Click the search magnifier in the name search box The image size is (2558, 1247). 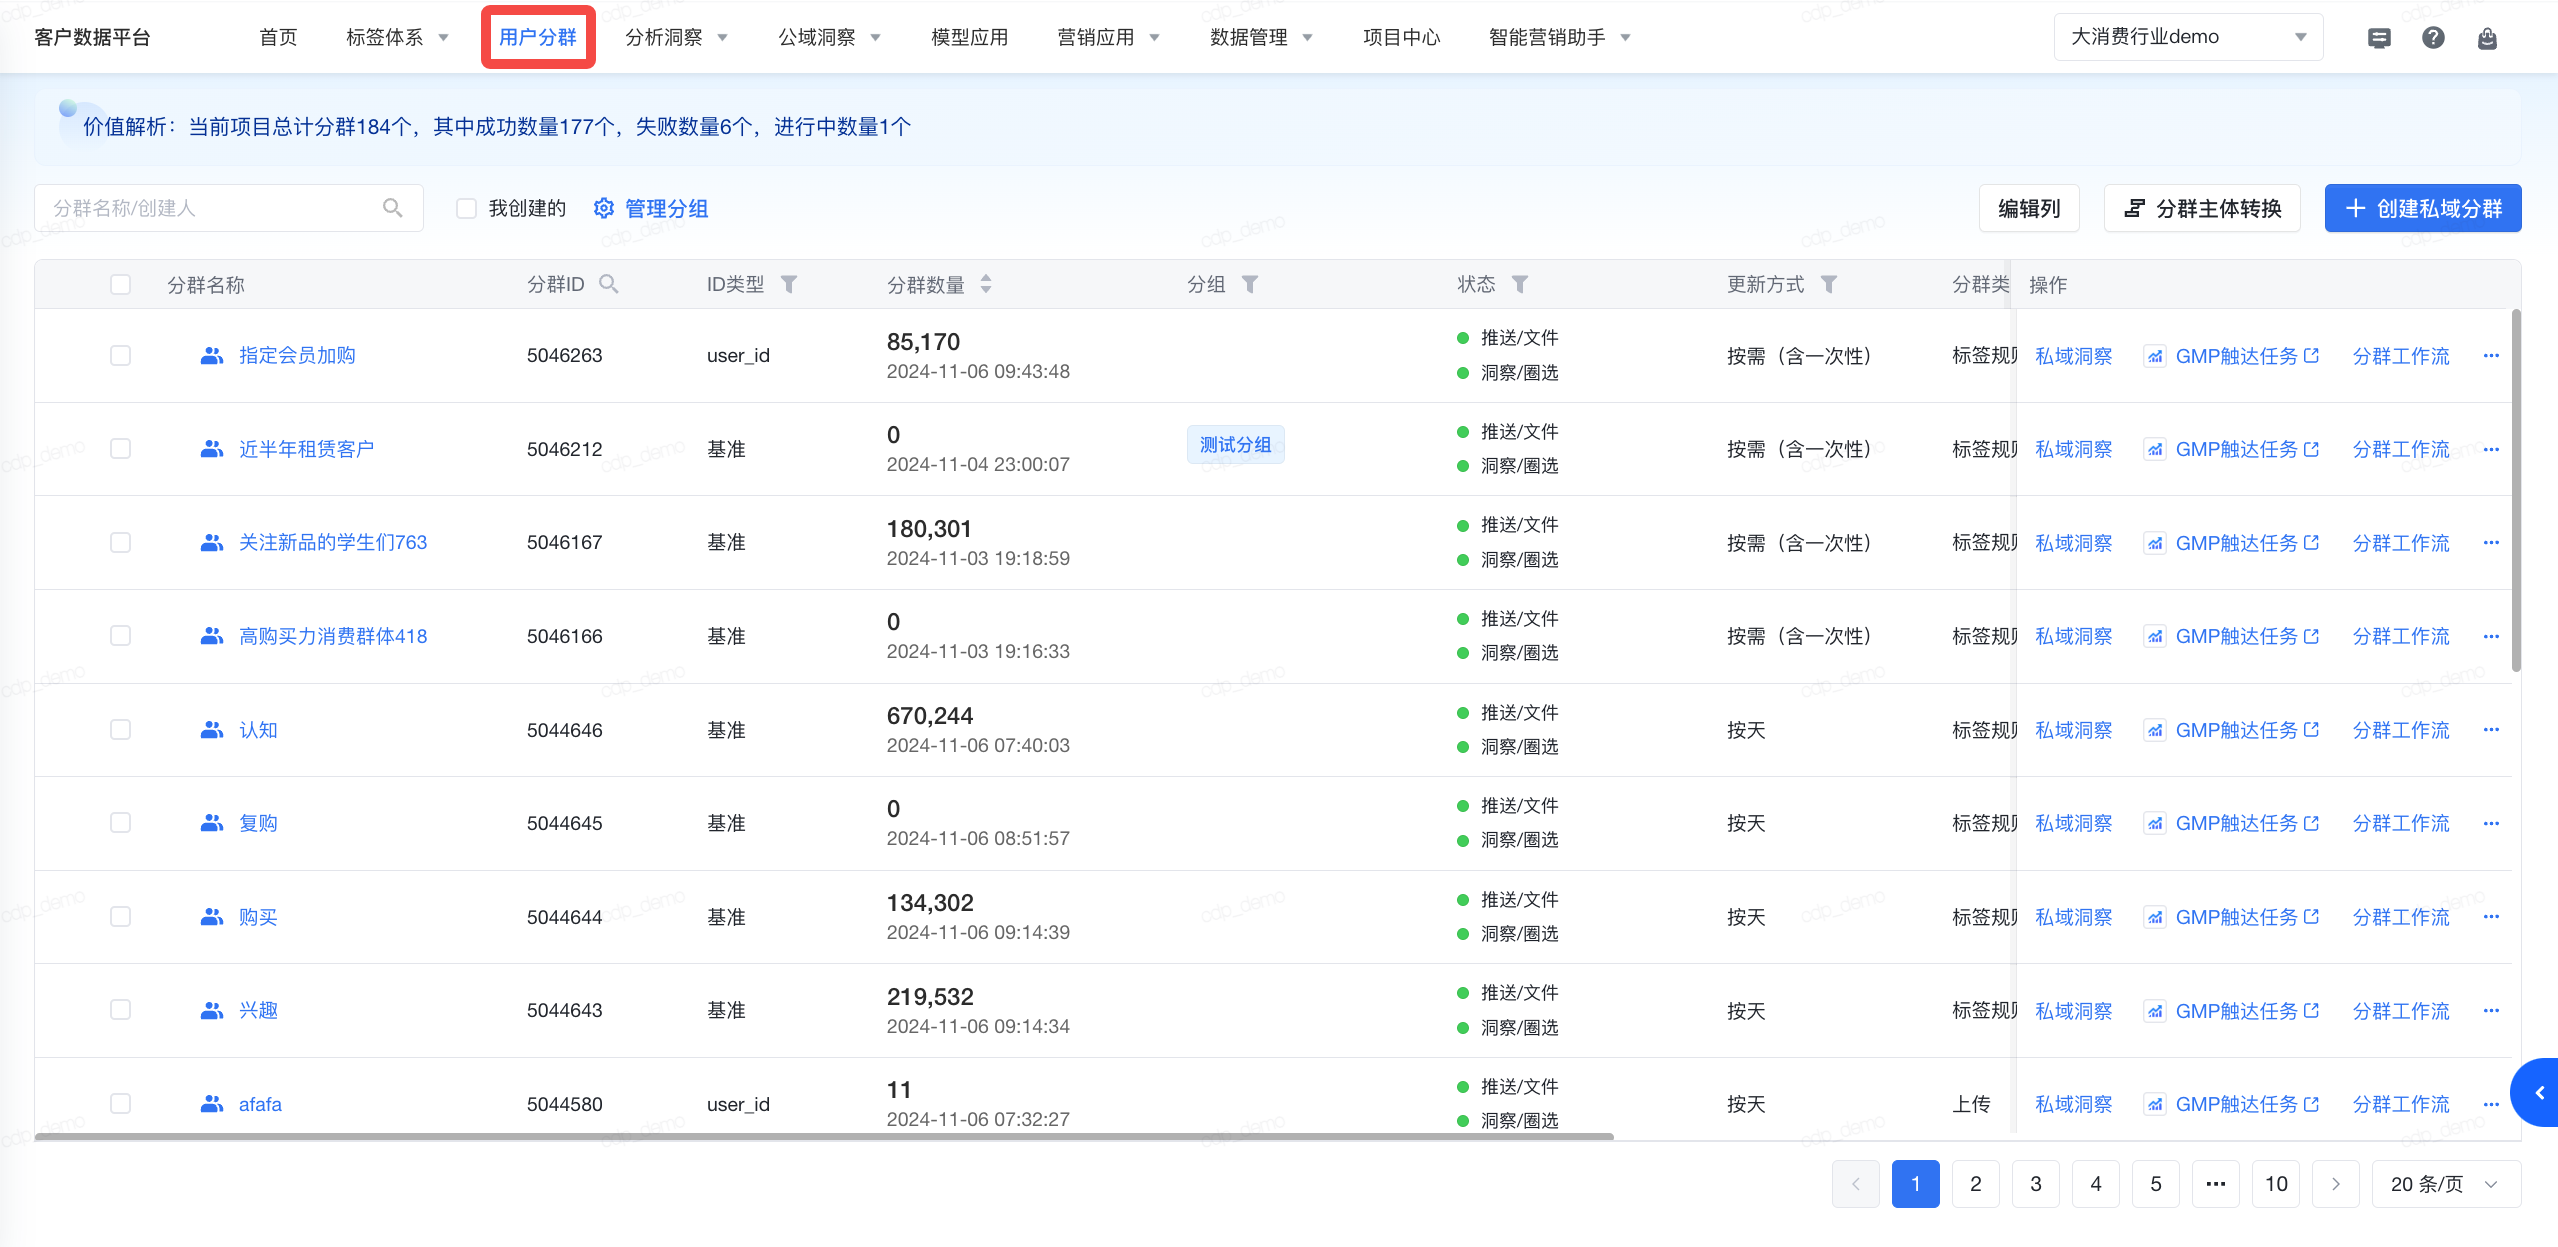pos(393,208)
